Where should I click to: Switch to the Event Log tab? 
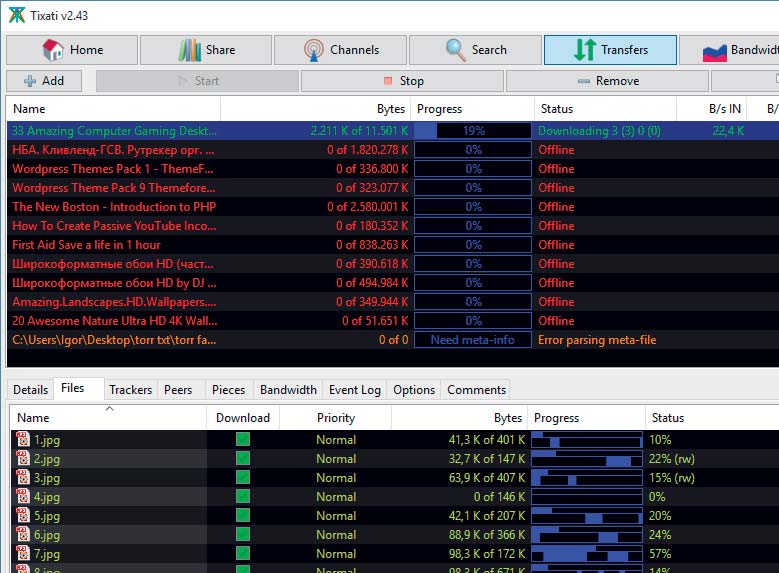pyautogui.click(x=355, y=390)
